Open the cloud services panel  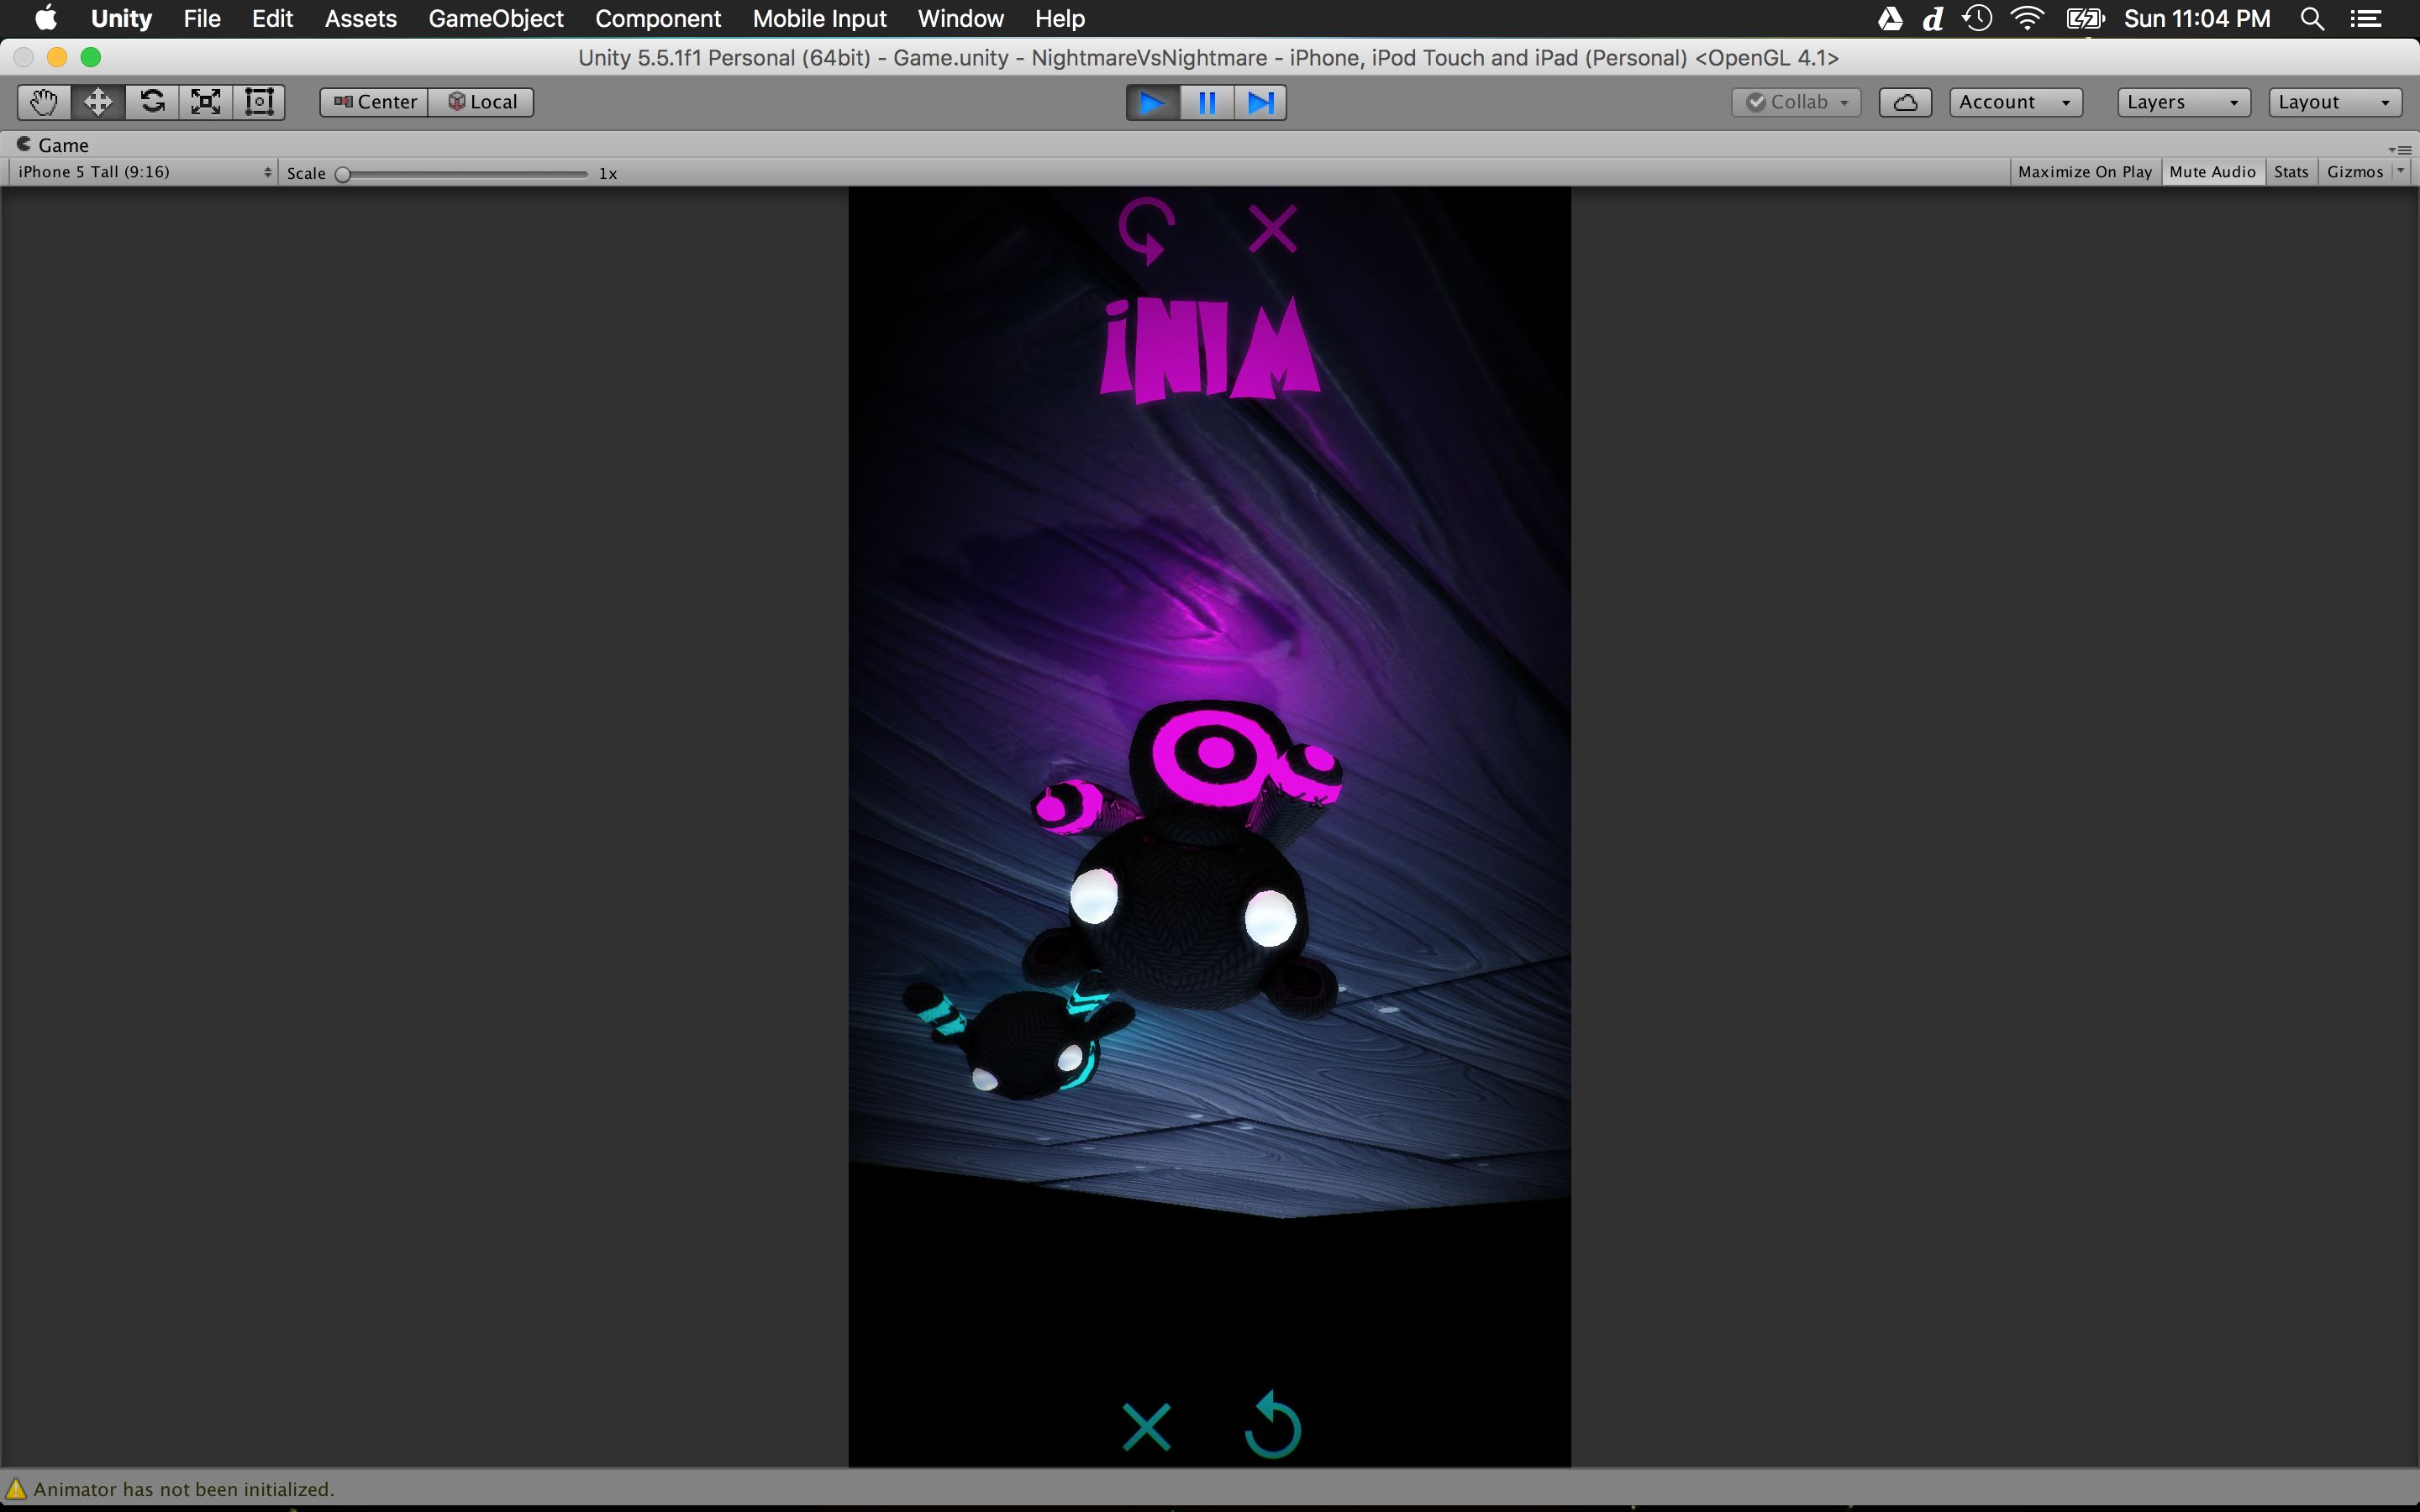tap(1904, 102)
